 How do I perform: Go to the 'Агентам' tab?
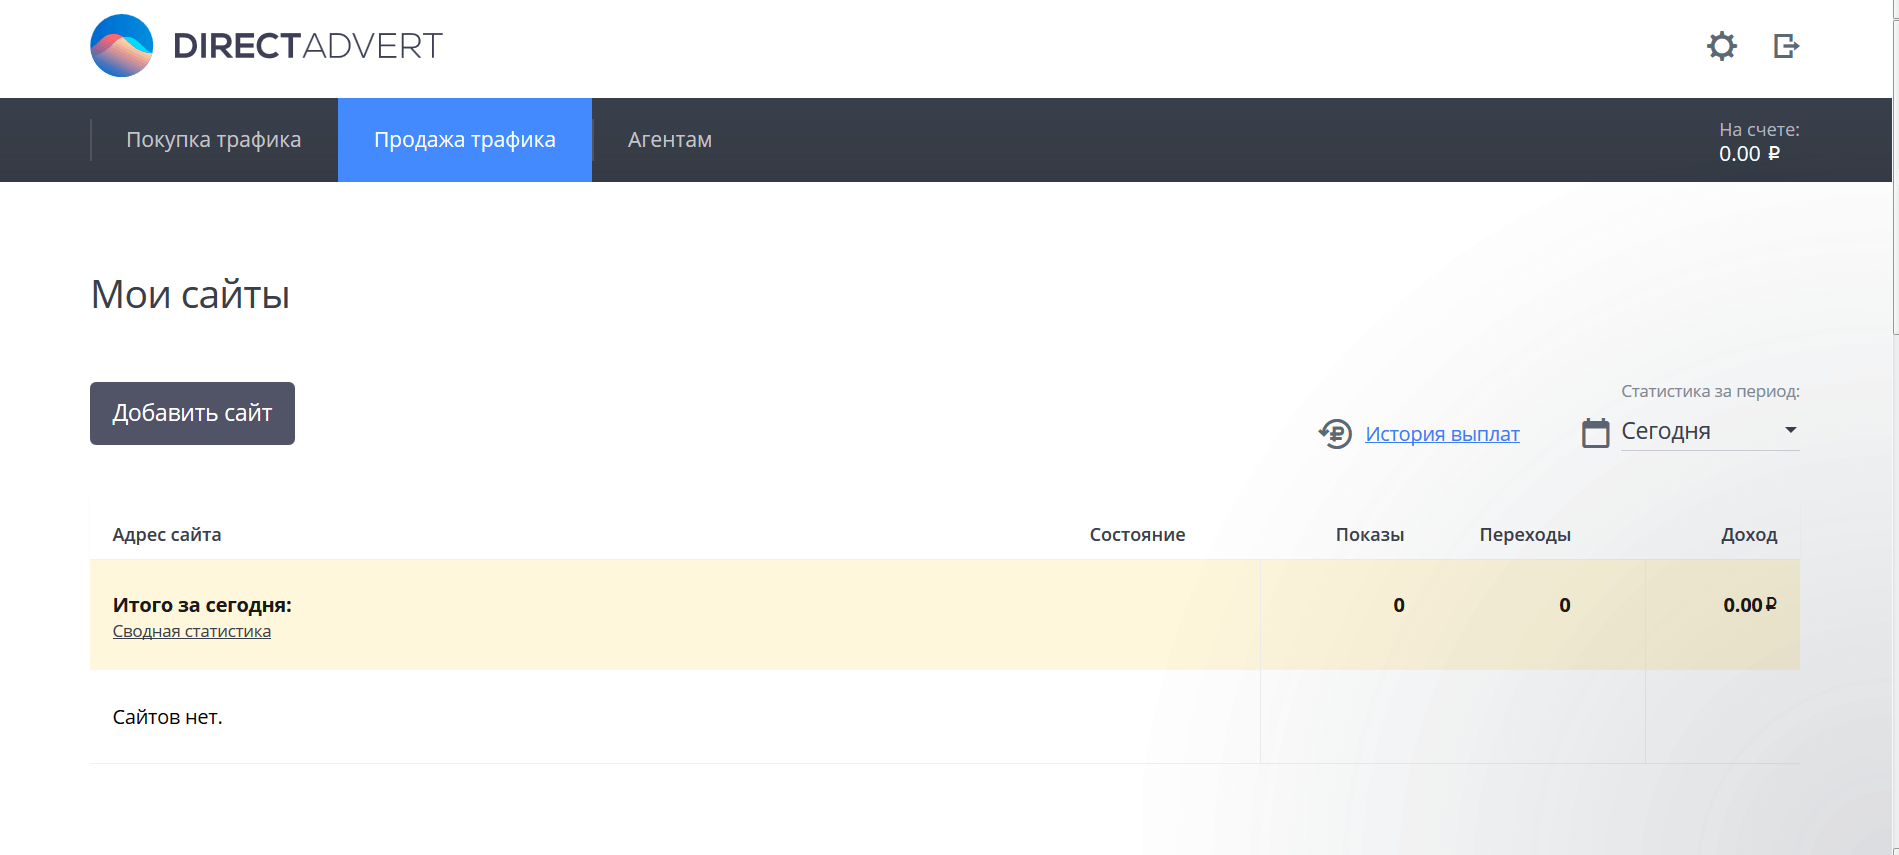pos(669,140)
